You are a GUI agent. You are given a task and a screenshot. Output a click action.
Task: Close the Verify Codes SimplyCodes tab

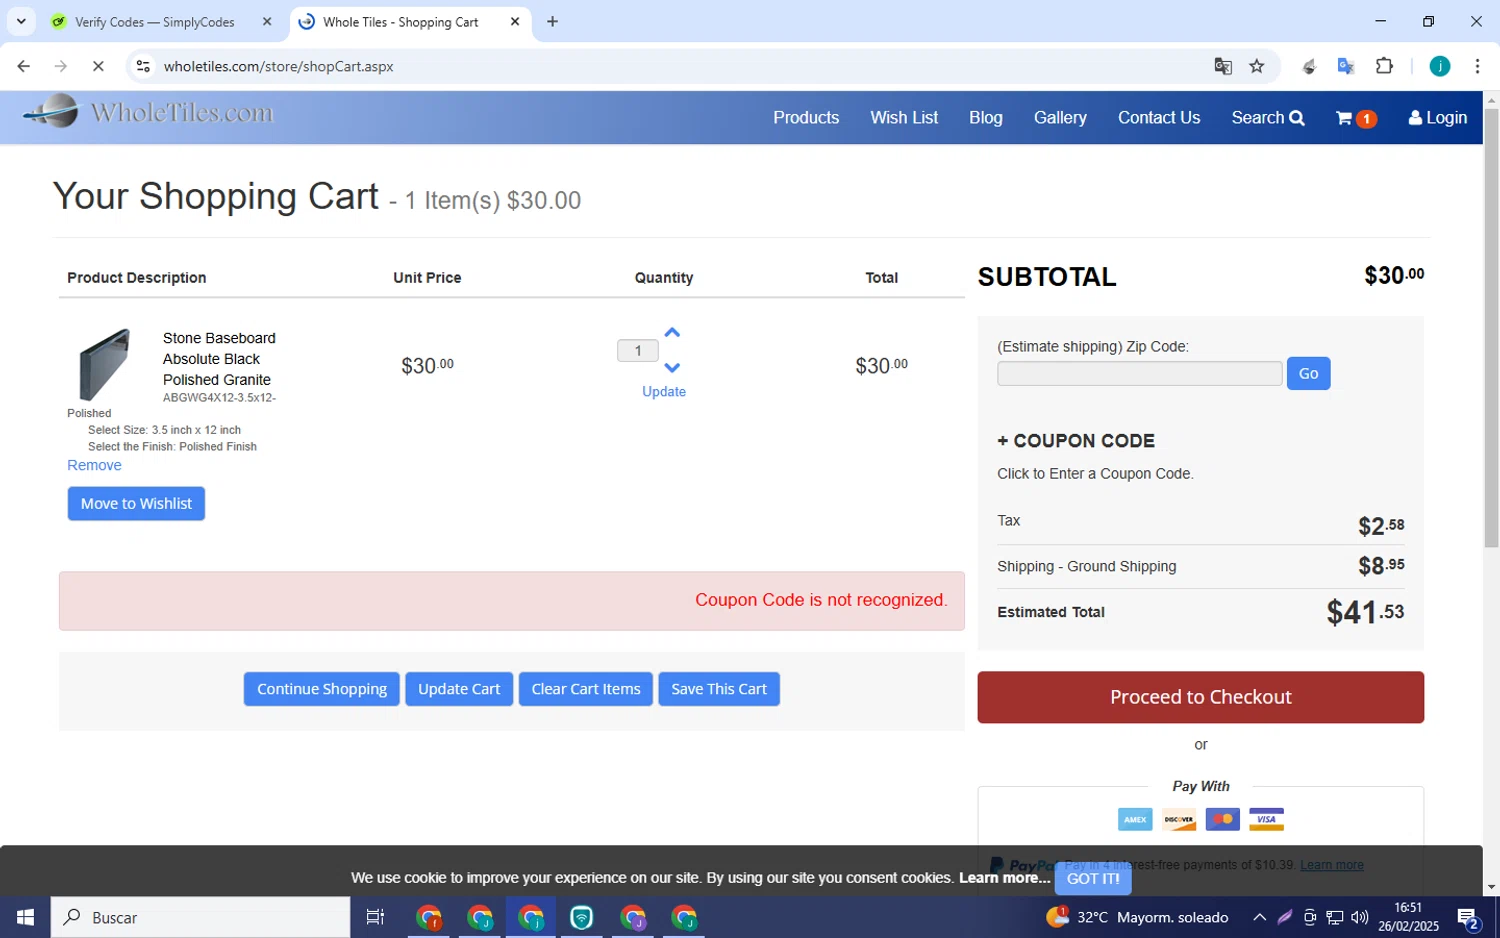tap(267, 22)
